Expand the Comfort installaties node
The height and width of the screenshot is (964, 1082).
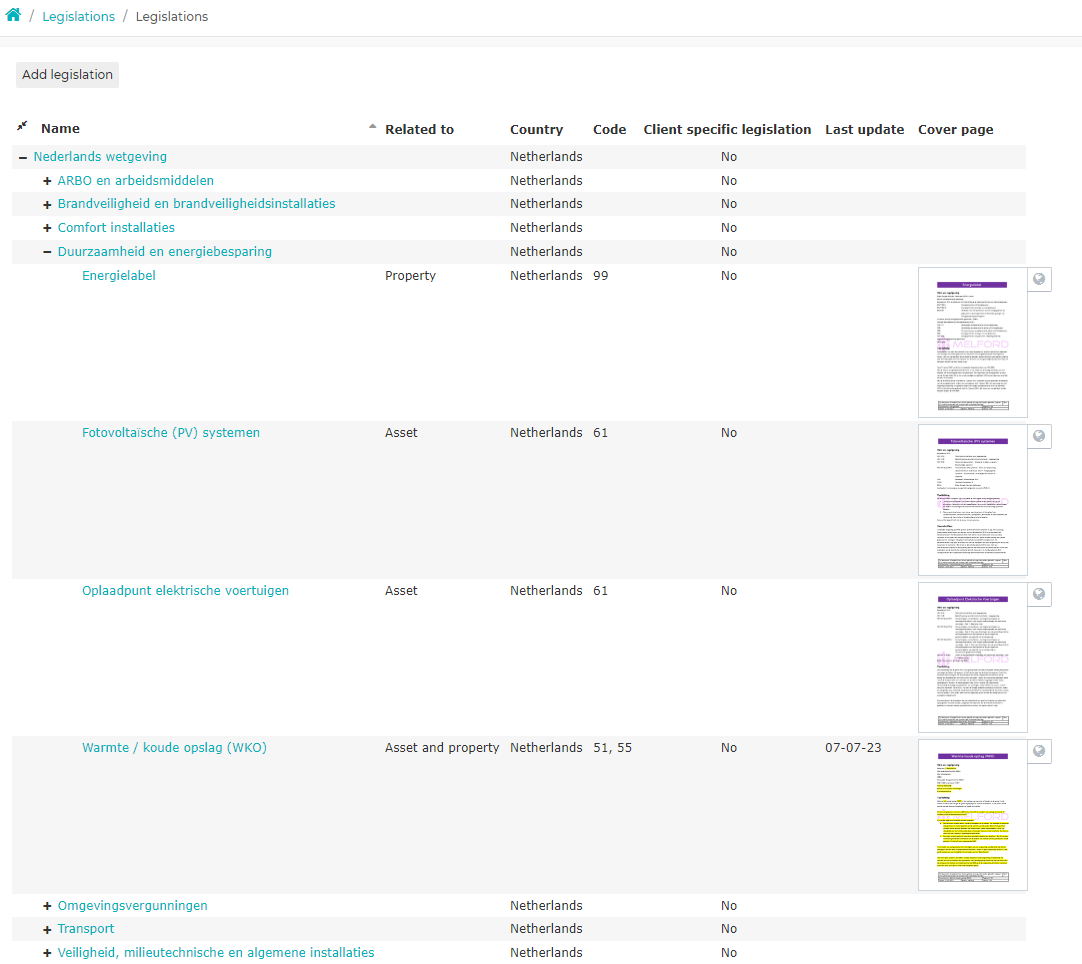tap(47, 228)
